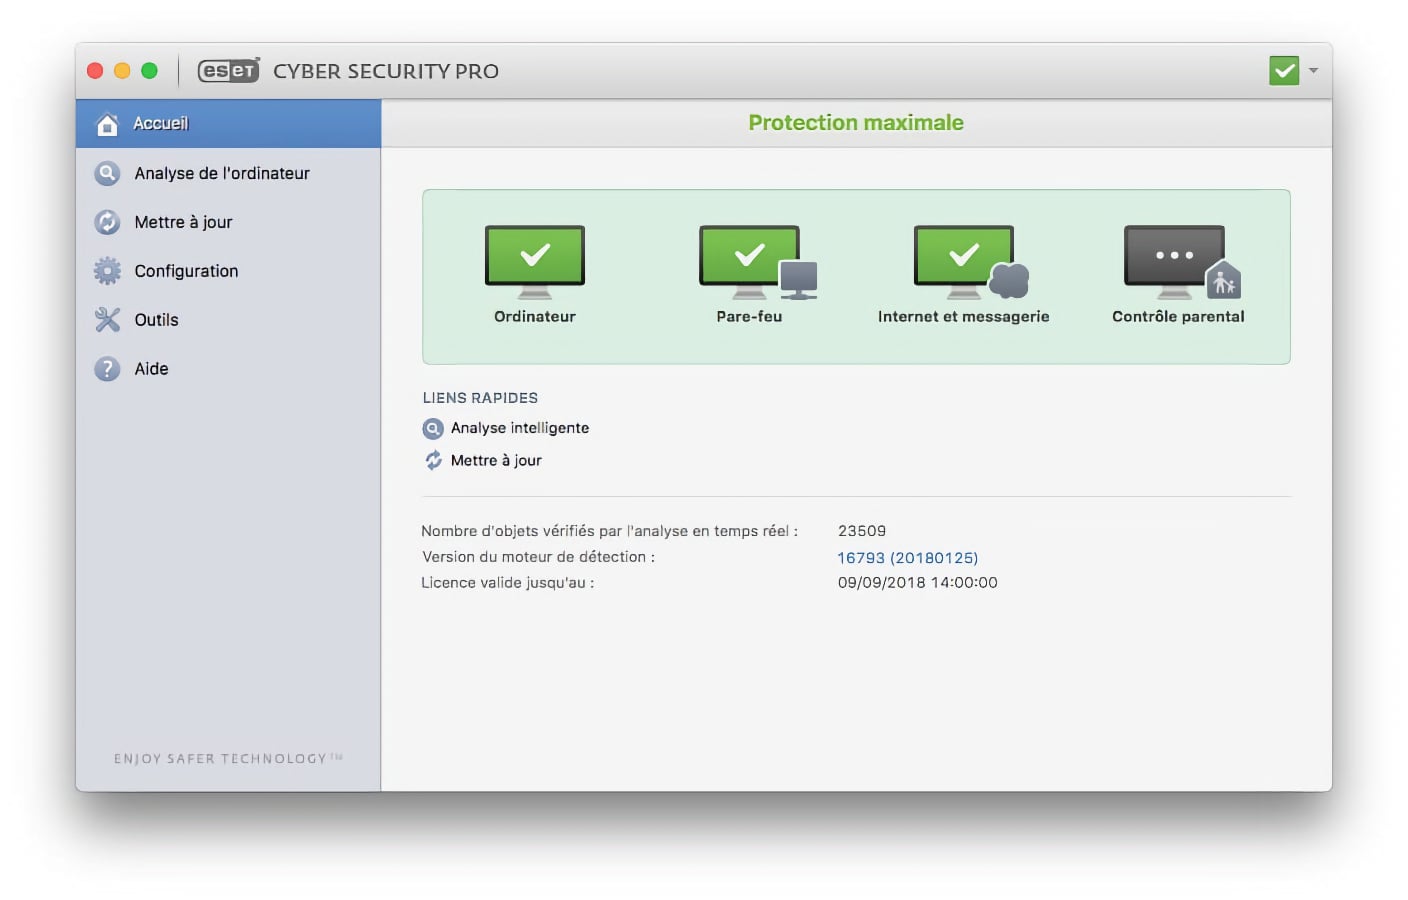This screenshot has height=900, width=1408.
Task: Select the Accueil menu item
Action: pos(228,124)
